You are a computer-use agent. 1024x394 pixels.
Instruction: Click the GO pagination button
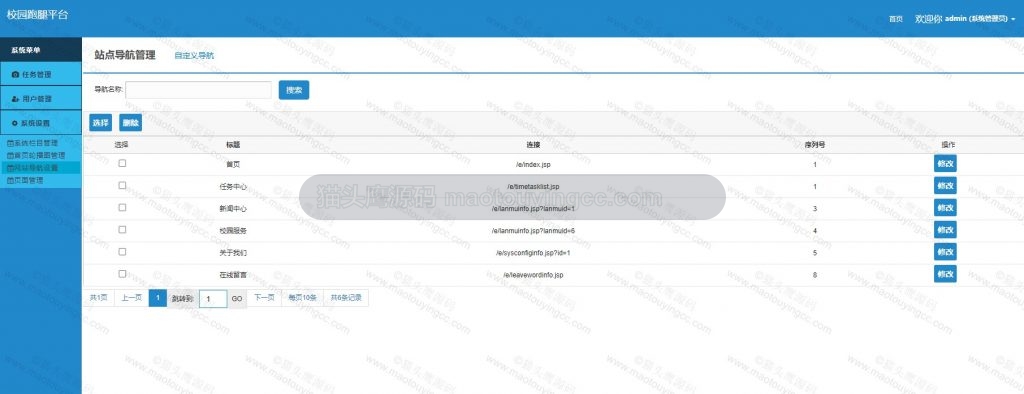point(237,299)
